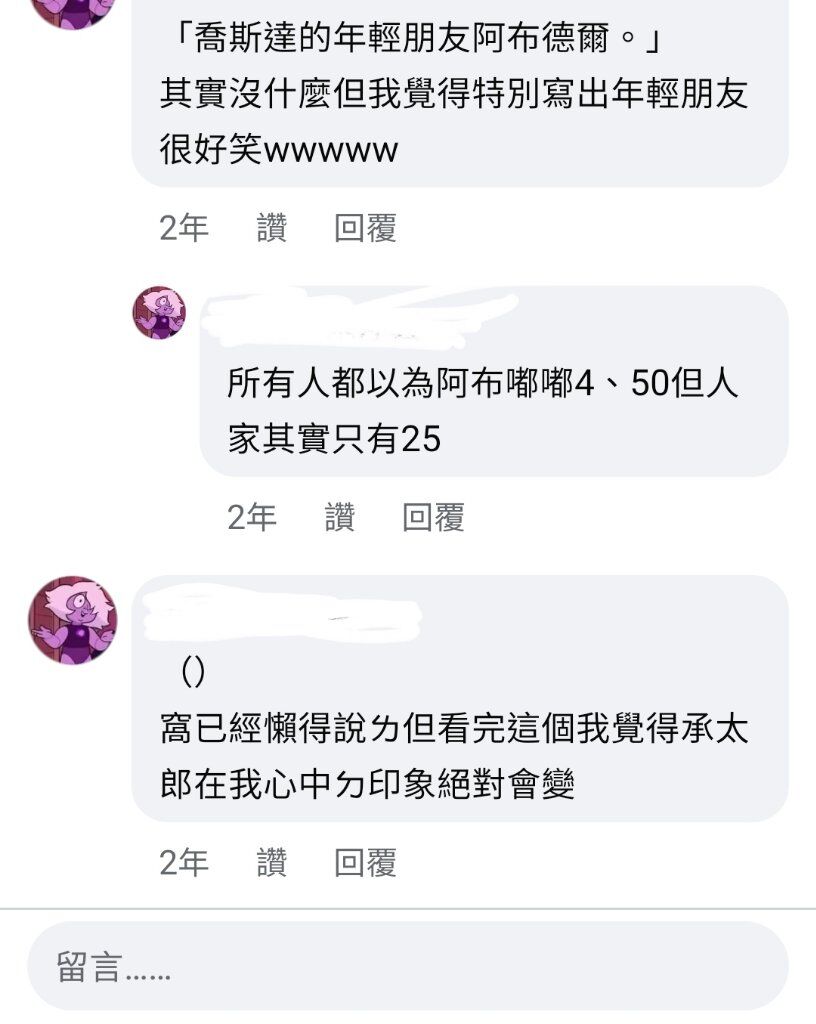The image size is (816, 1024).
Task: Open the 2年 timestamp under the first comment
Action: click(x=184, y=228)
